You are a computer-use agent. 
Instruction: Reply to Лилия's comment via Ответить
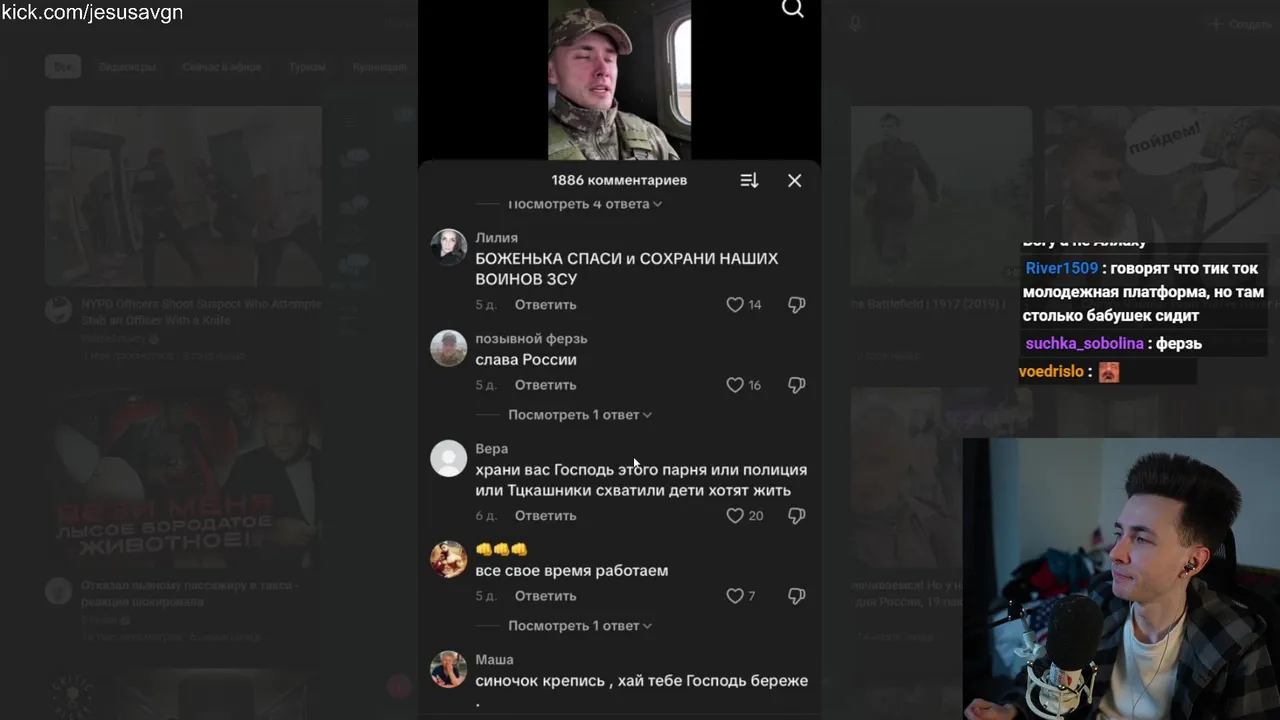(545, 304)
